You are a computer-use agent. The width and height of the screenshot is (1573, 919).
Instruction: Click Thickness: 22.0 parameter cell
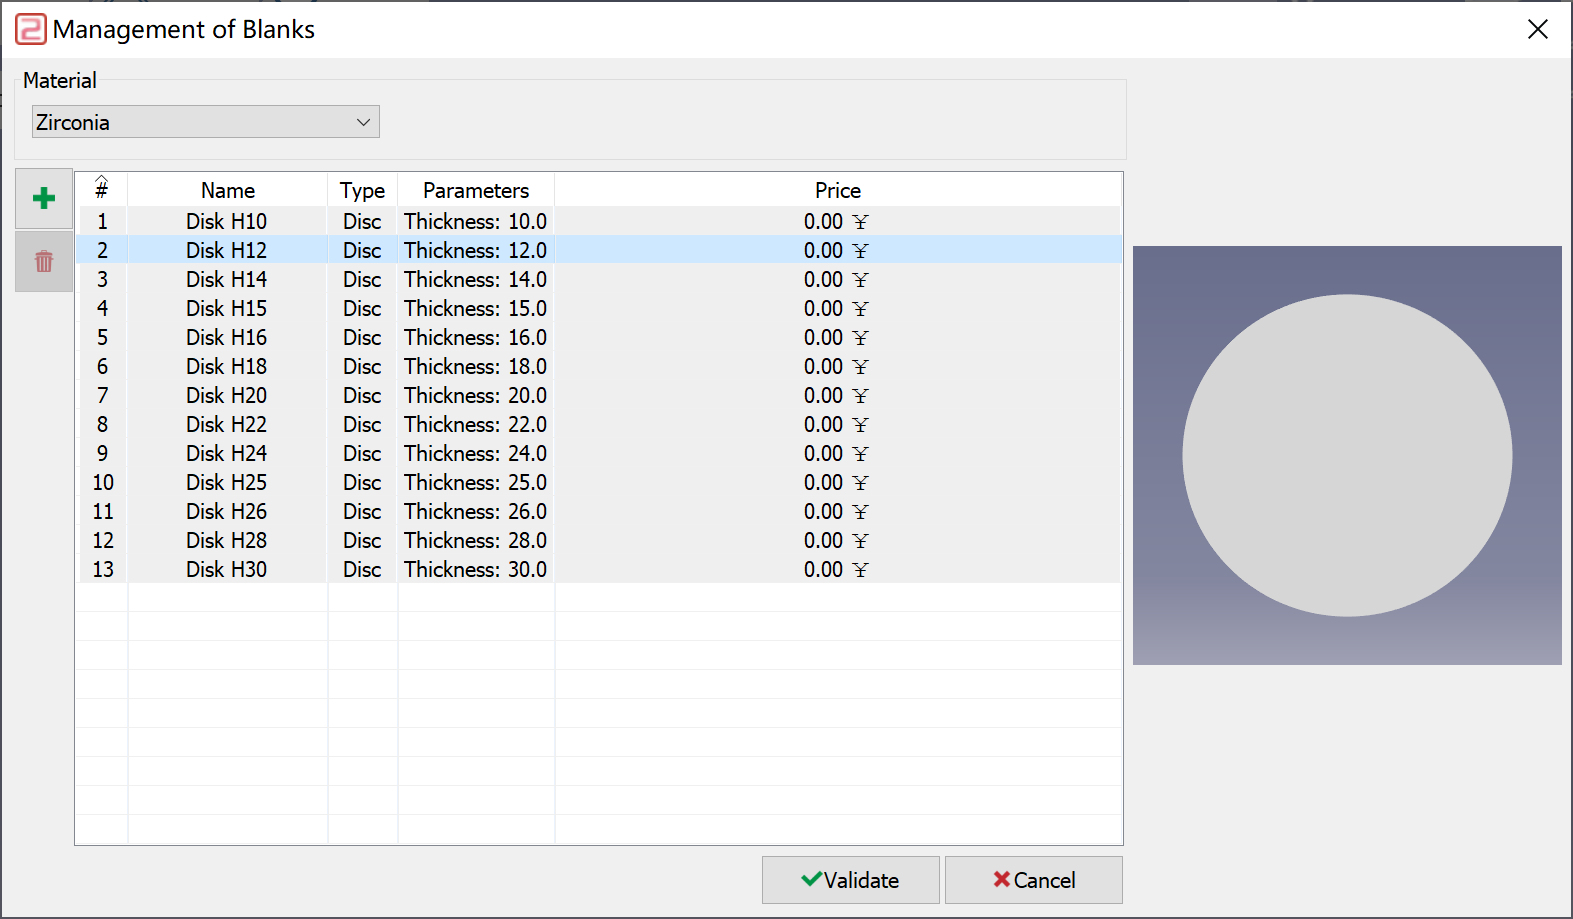pyautogui.click(x=476, y=424)
